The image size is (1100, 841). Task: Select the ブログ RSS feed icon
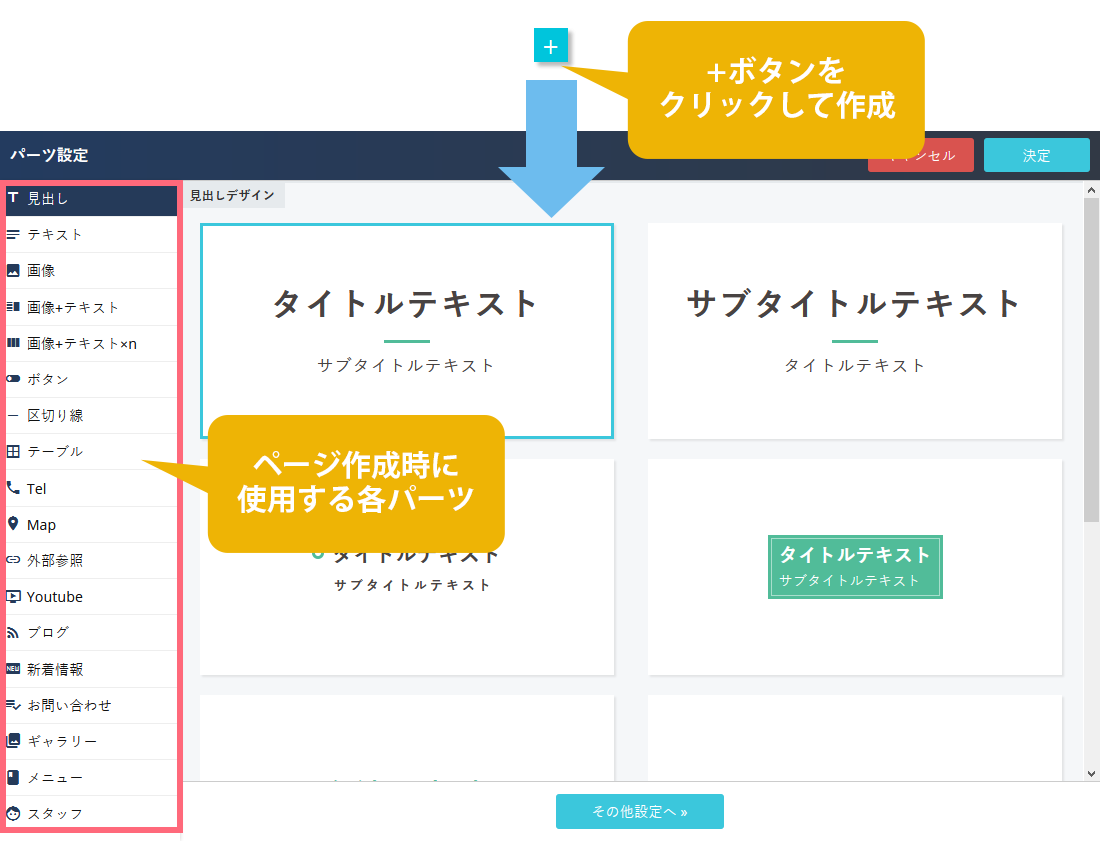13,633
